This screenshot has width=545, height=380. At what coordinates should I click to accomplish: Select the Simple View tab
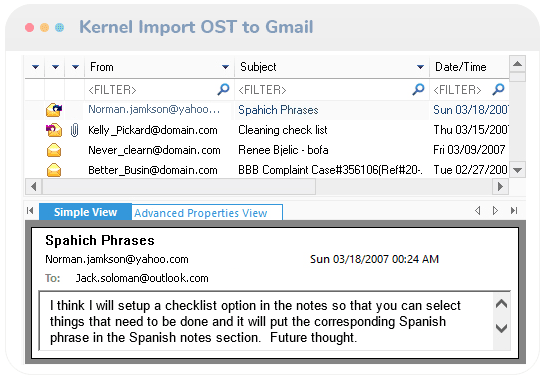point(86,212)
